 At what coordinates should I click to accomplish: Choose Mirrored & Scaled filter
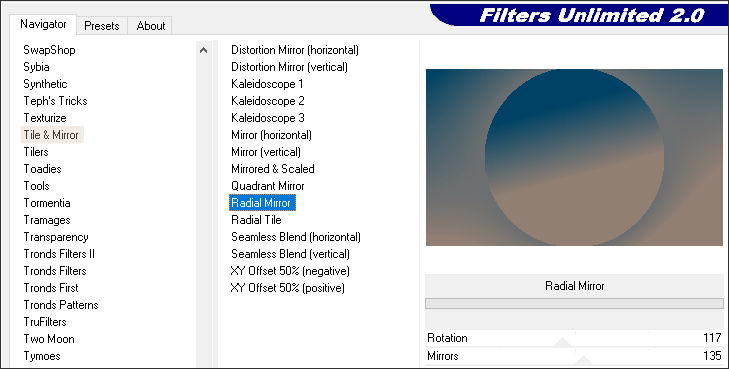273,169
